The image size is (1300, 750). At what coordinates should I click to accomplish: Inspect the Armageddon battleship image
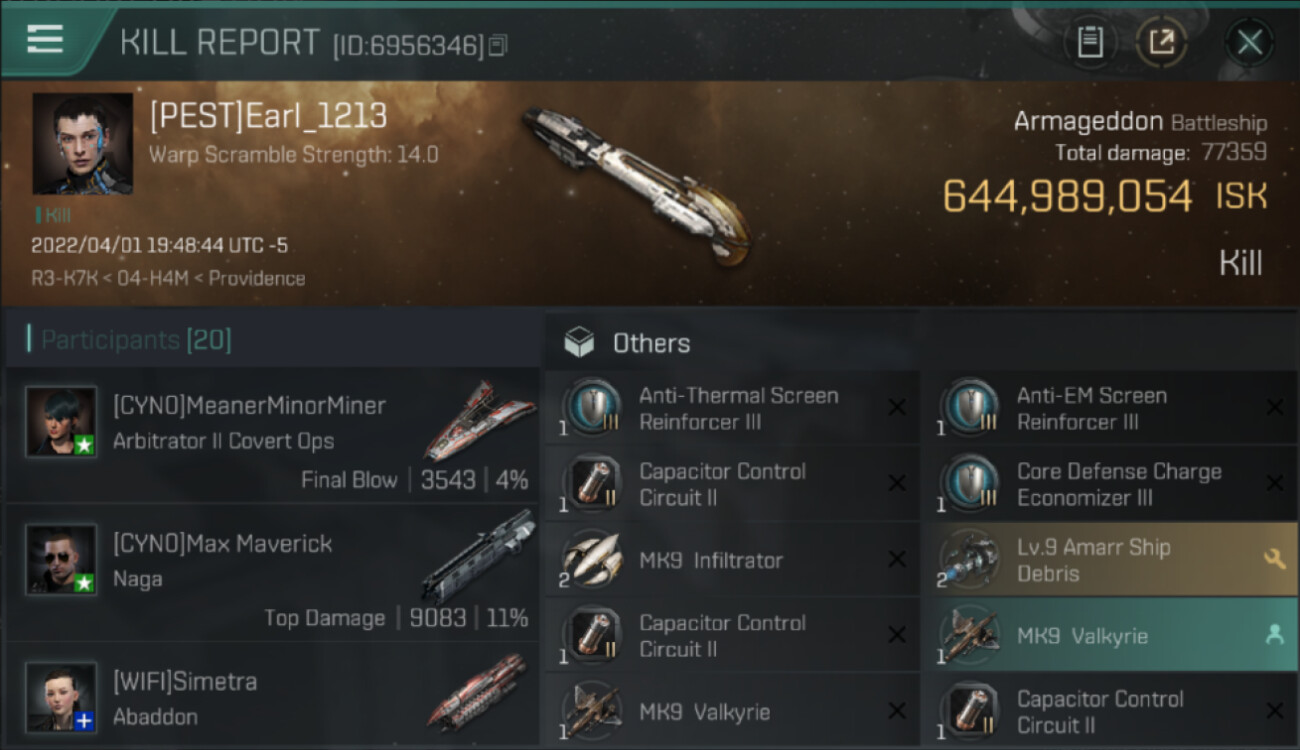[x=637, y=183]
